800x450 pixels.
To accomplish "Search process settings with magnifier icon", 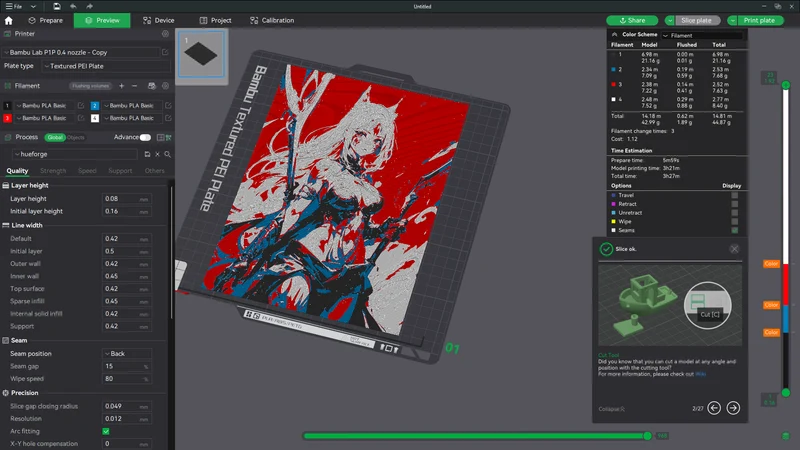I will 167,154.
